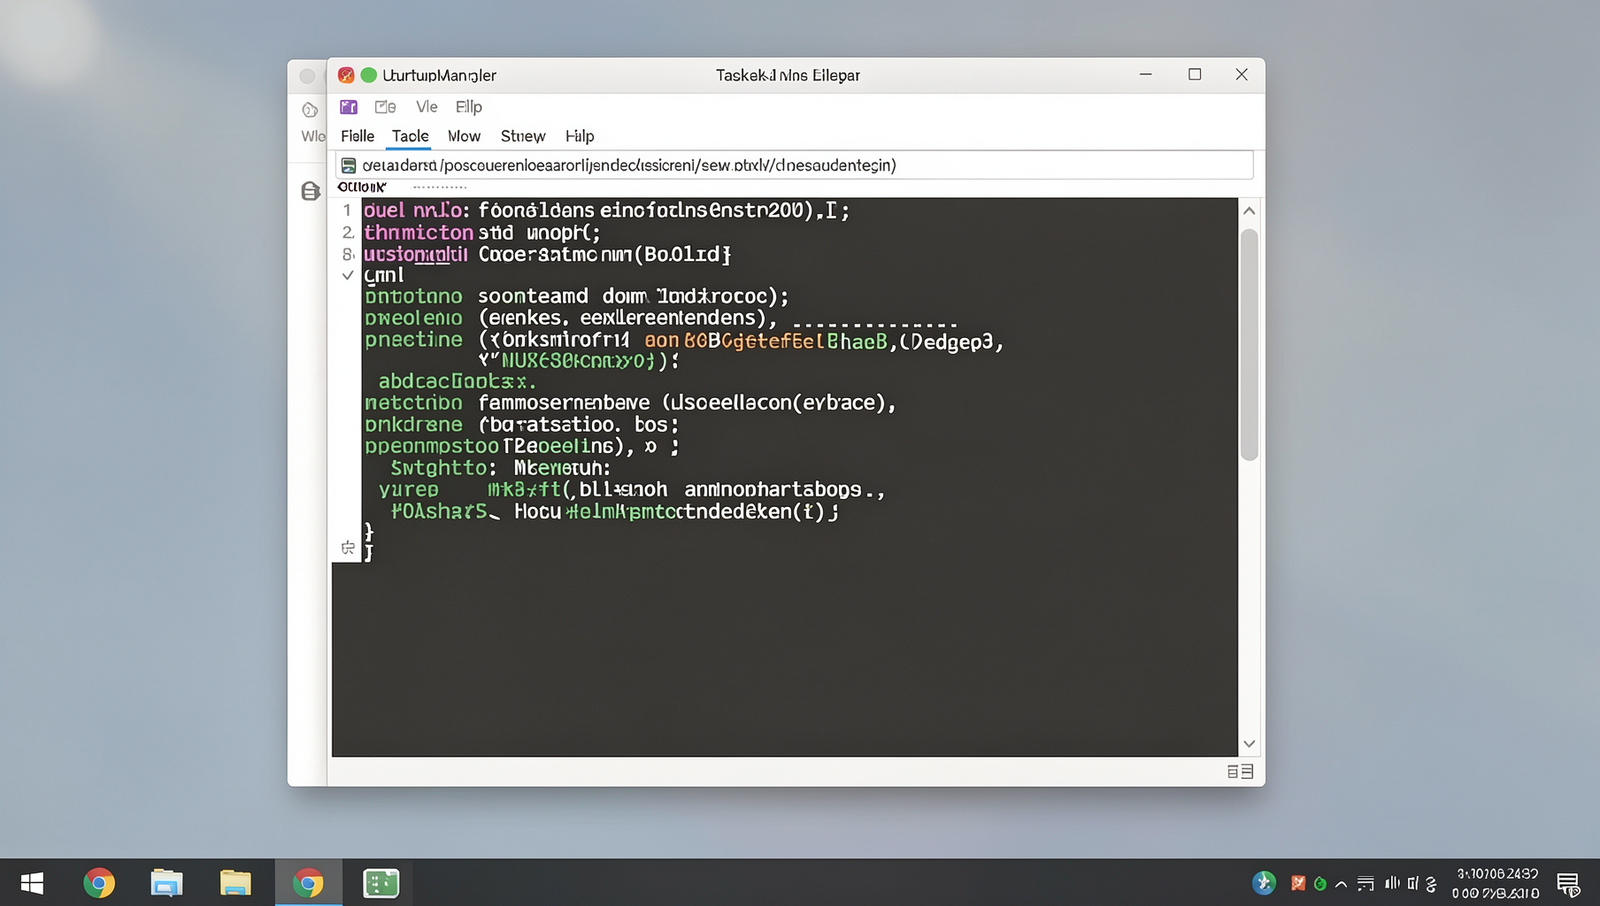Click the green 'netctribo' word
The width and height of the screenshot is (1600, 906).
coord(413,403)
